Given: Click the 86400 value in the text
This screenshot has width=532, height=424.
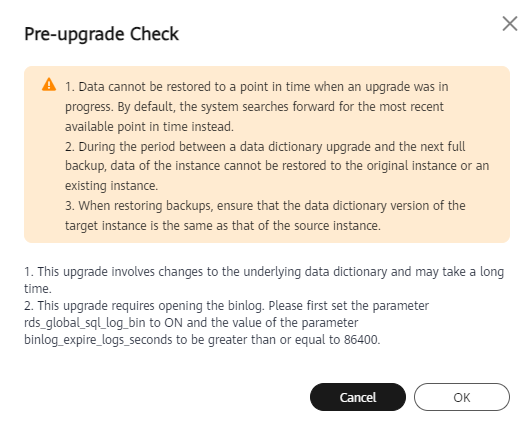Looking at the screenshot, I should (360, 340).
